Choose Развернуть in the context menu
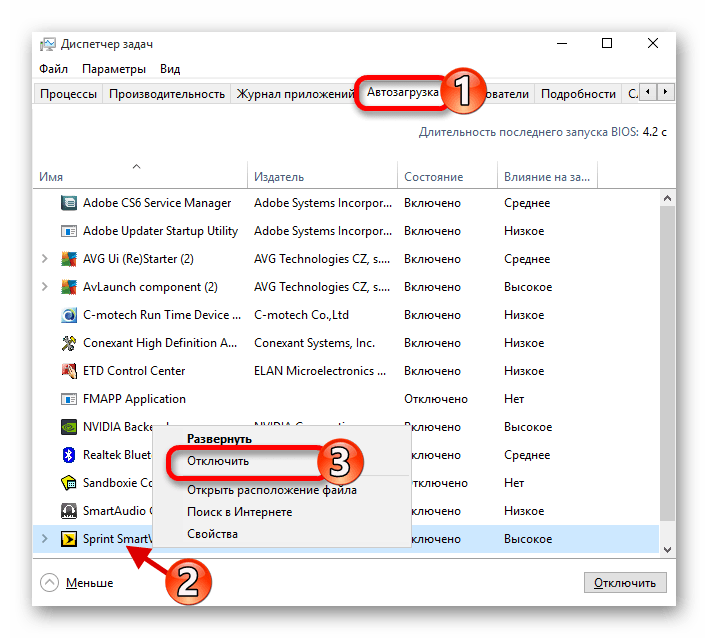Viewport: 708px width, 638px height. 219,439
